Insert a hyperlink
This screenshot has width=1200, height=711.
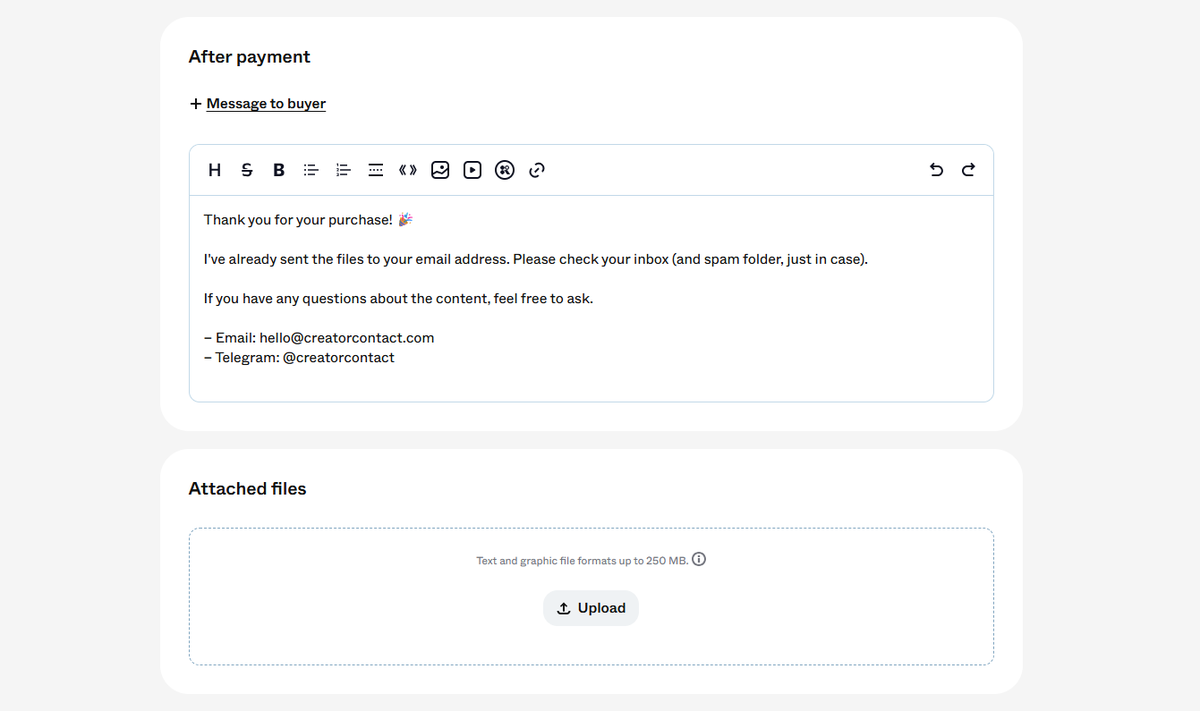pyautogui.click(x=537, y=170)
